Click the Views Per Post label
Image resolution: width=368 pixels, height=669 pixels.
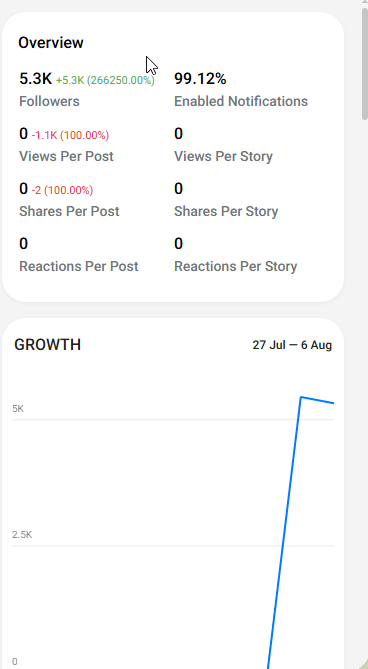pyautogui.click(x=66, y=157)
